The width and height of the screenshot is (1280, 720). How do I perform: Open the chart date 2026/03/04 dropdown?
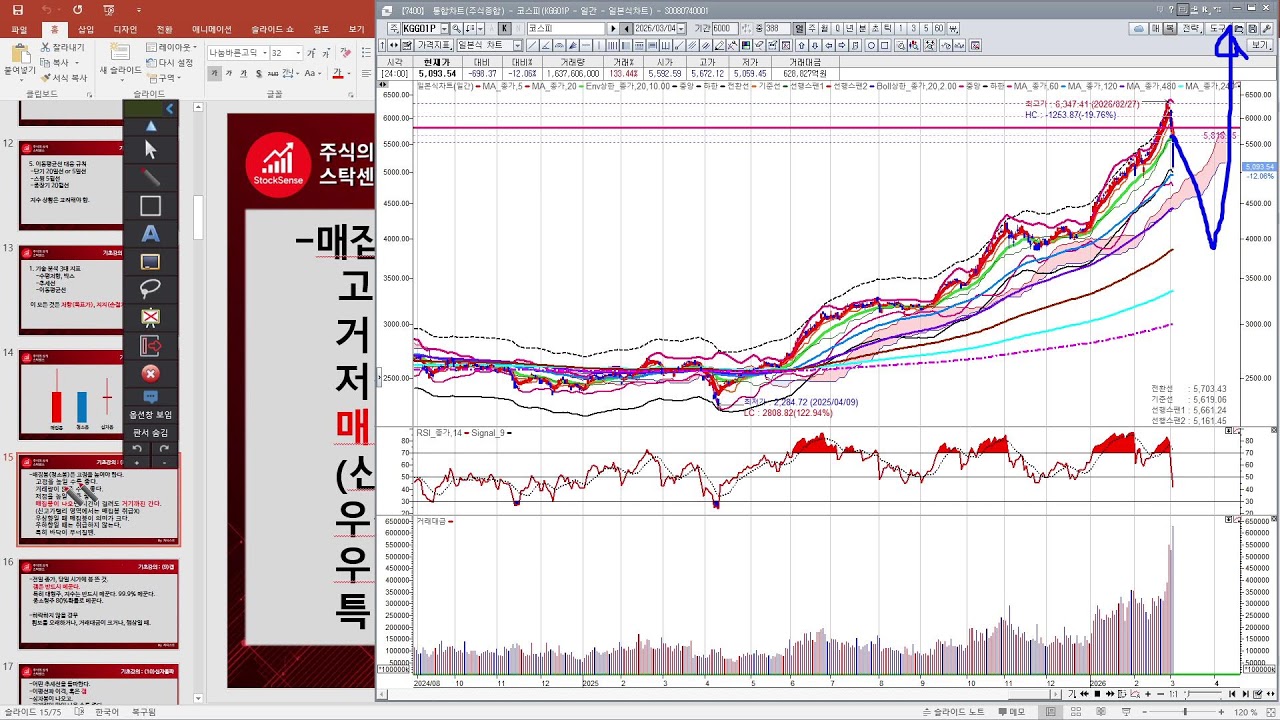681,28
